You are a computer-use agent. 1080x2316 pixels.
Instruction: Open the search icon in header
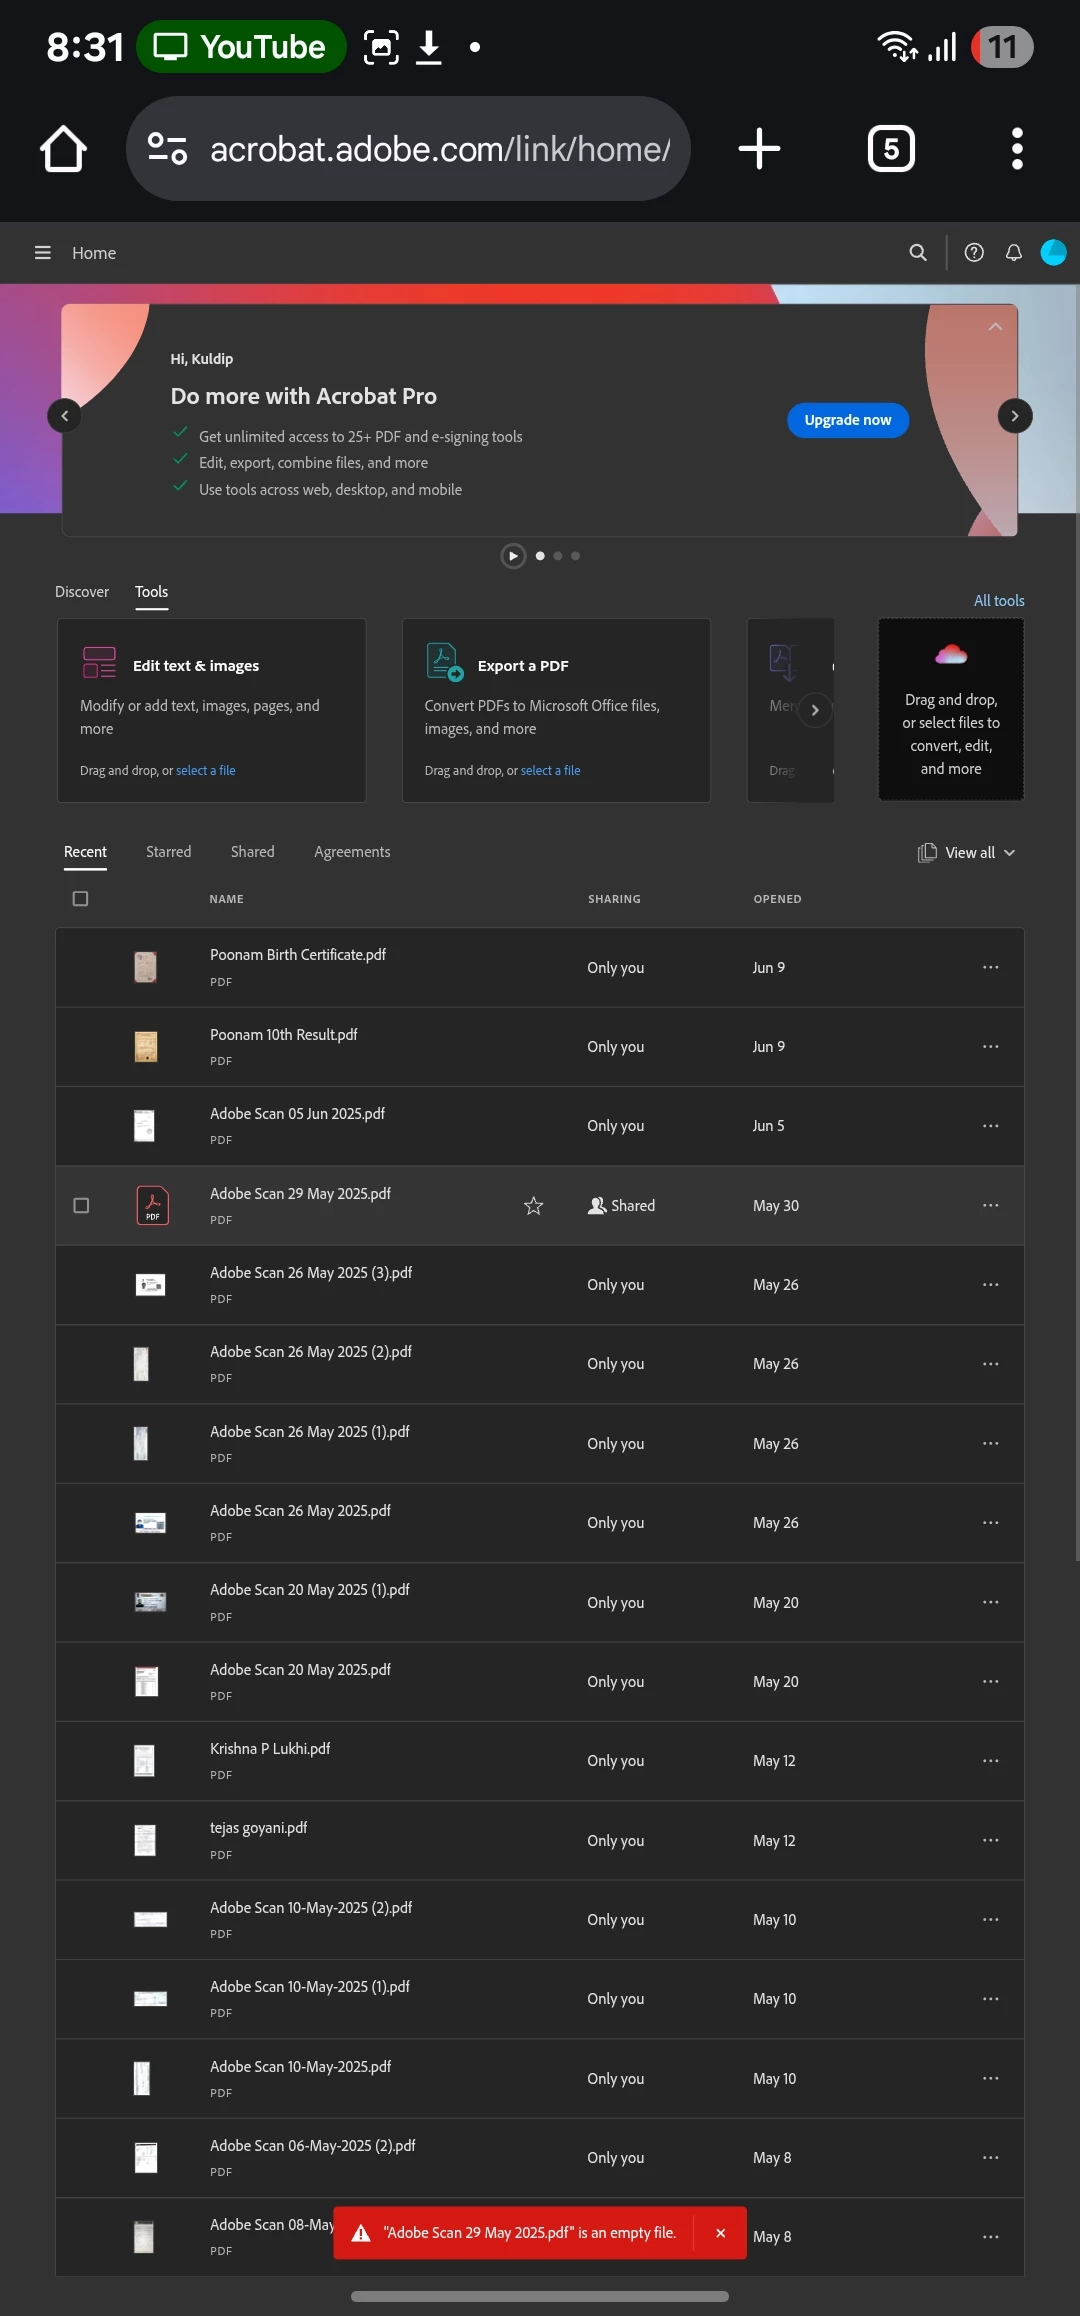click(918, 253)
